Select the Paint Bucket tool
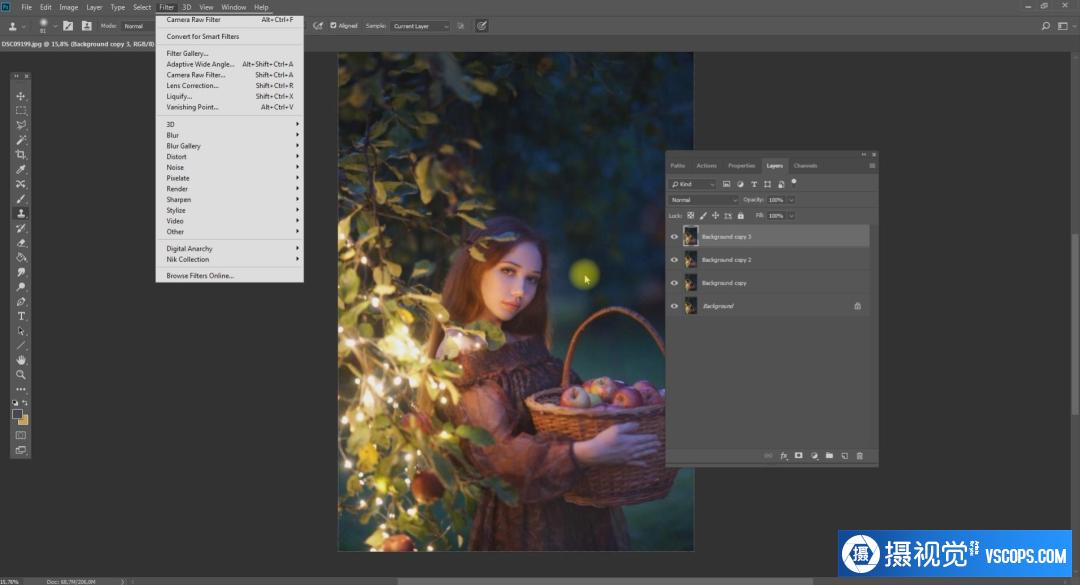The height and width of the screenshot is (585, 1080). (x=21, y=258)
